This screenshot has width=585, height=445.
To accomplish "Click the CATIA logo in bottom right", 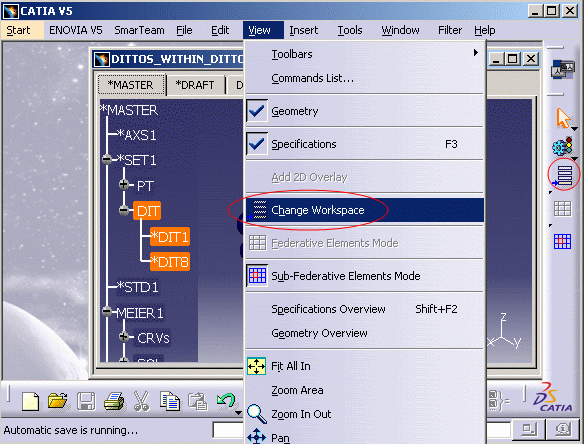I will point(553,398).
